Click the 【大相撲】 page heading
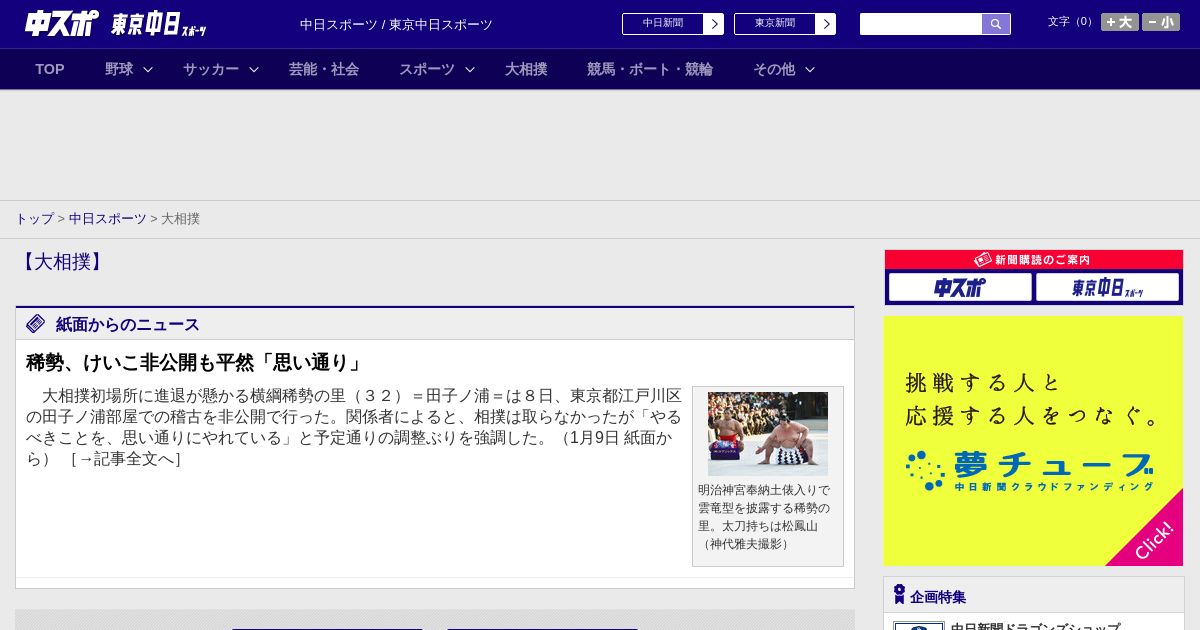Viewport: 1200px width, 630px height. coord(62,262)
